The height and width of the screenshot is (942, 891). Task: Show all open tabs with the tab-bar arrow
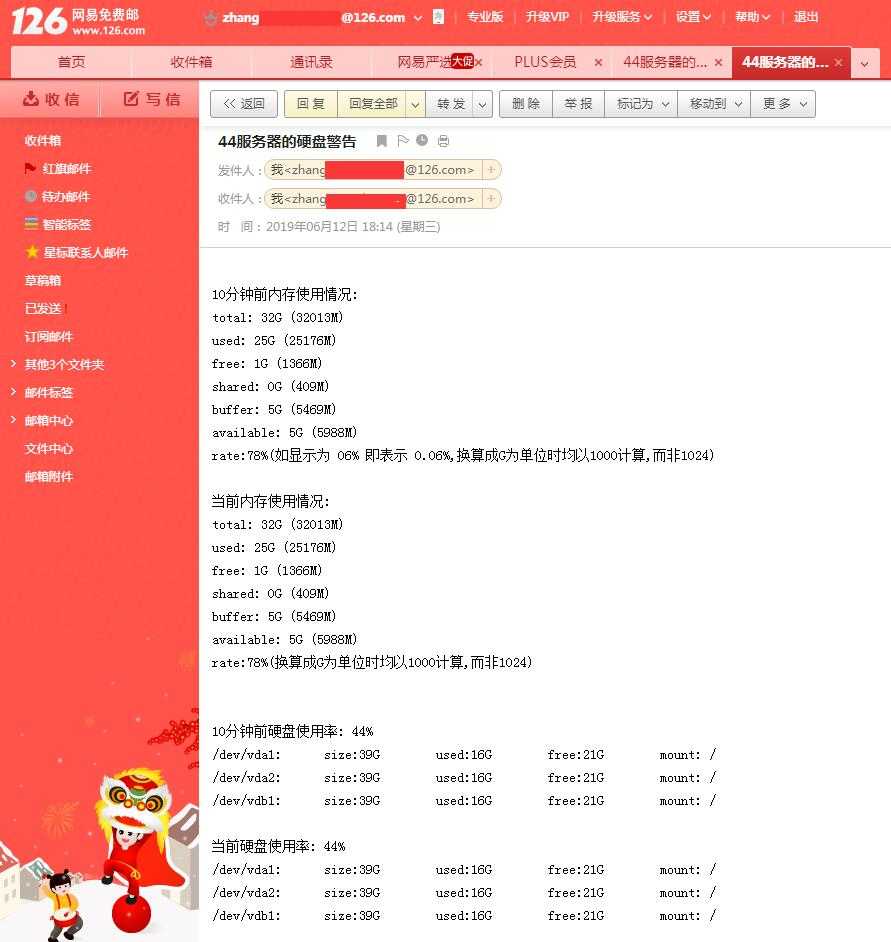coord(865,63)
